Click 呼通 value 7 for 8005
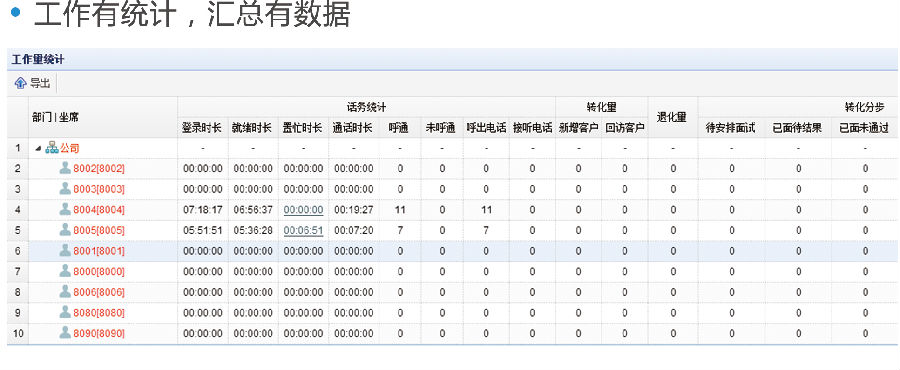Image resolution: width=900 pixels, height=370 pixels. coord(400,231)
